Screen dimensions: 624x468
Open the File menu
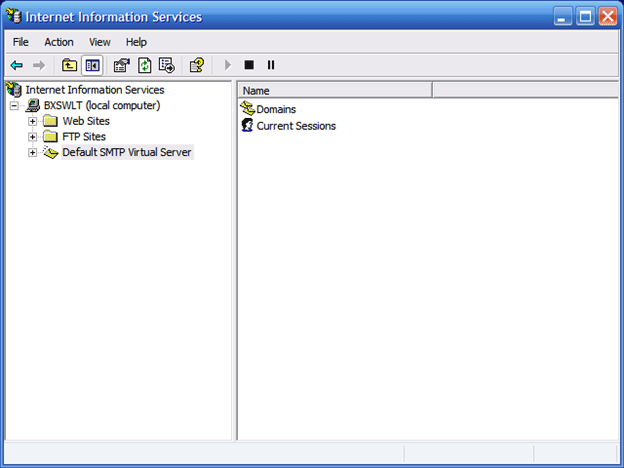tap(21, 42)
